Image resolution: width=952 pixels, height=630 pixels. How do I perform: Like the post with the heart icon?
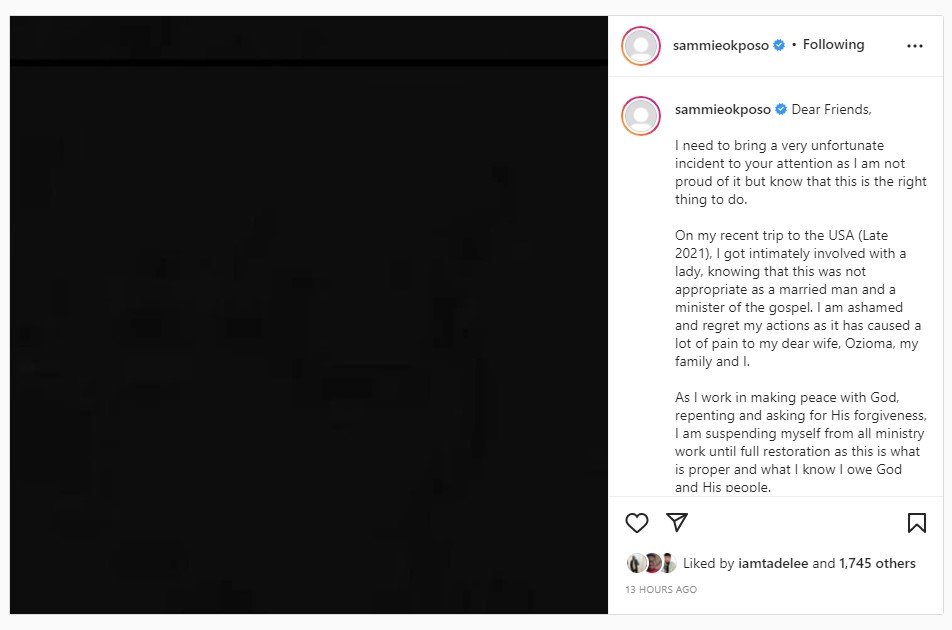coord(637,523)
